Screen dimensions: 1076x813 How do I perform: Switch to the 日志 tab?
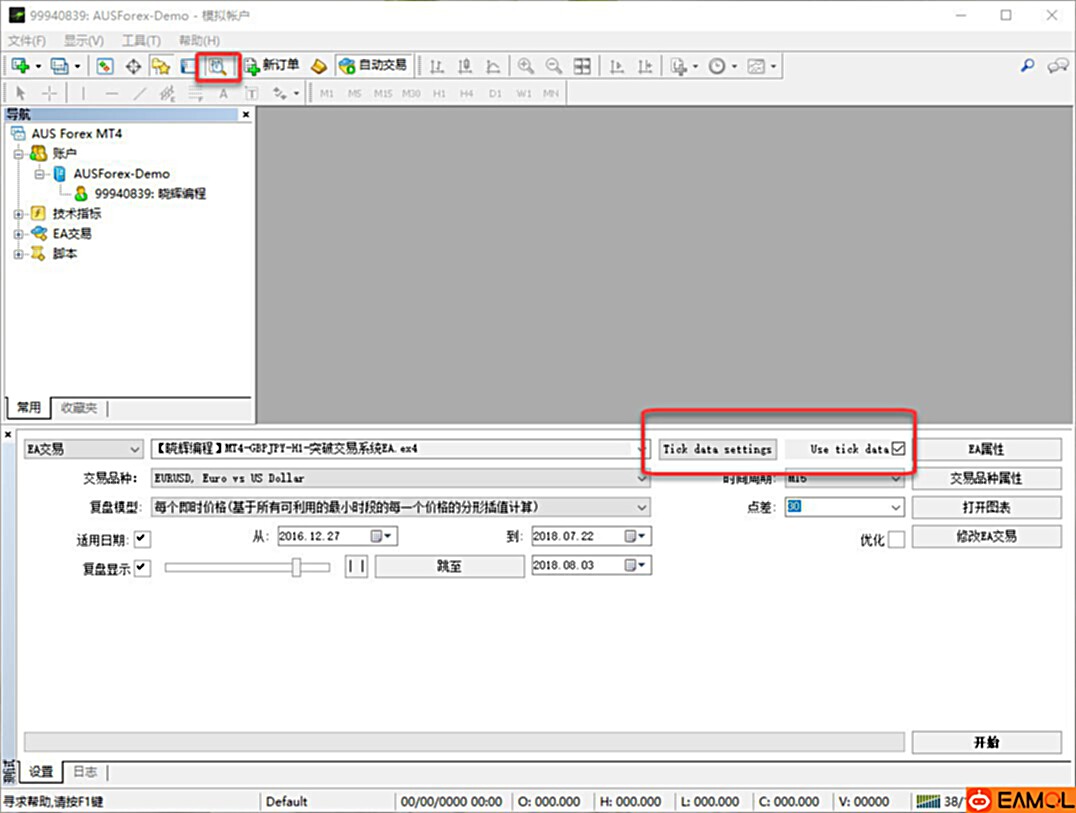coord(85,772)
